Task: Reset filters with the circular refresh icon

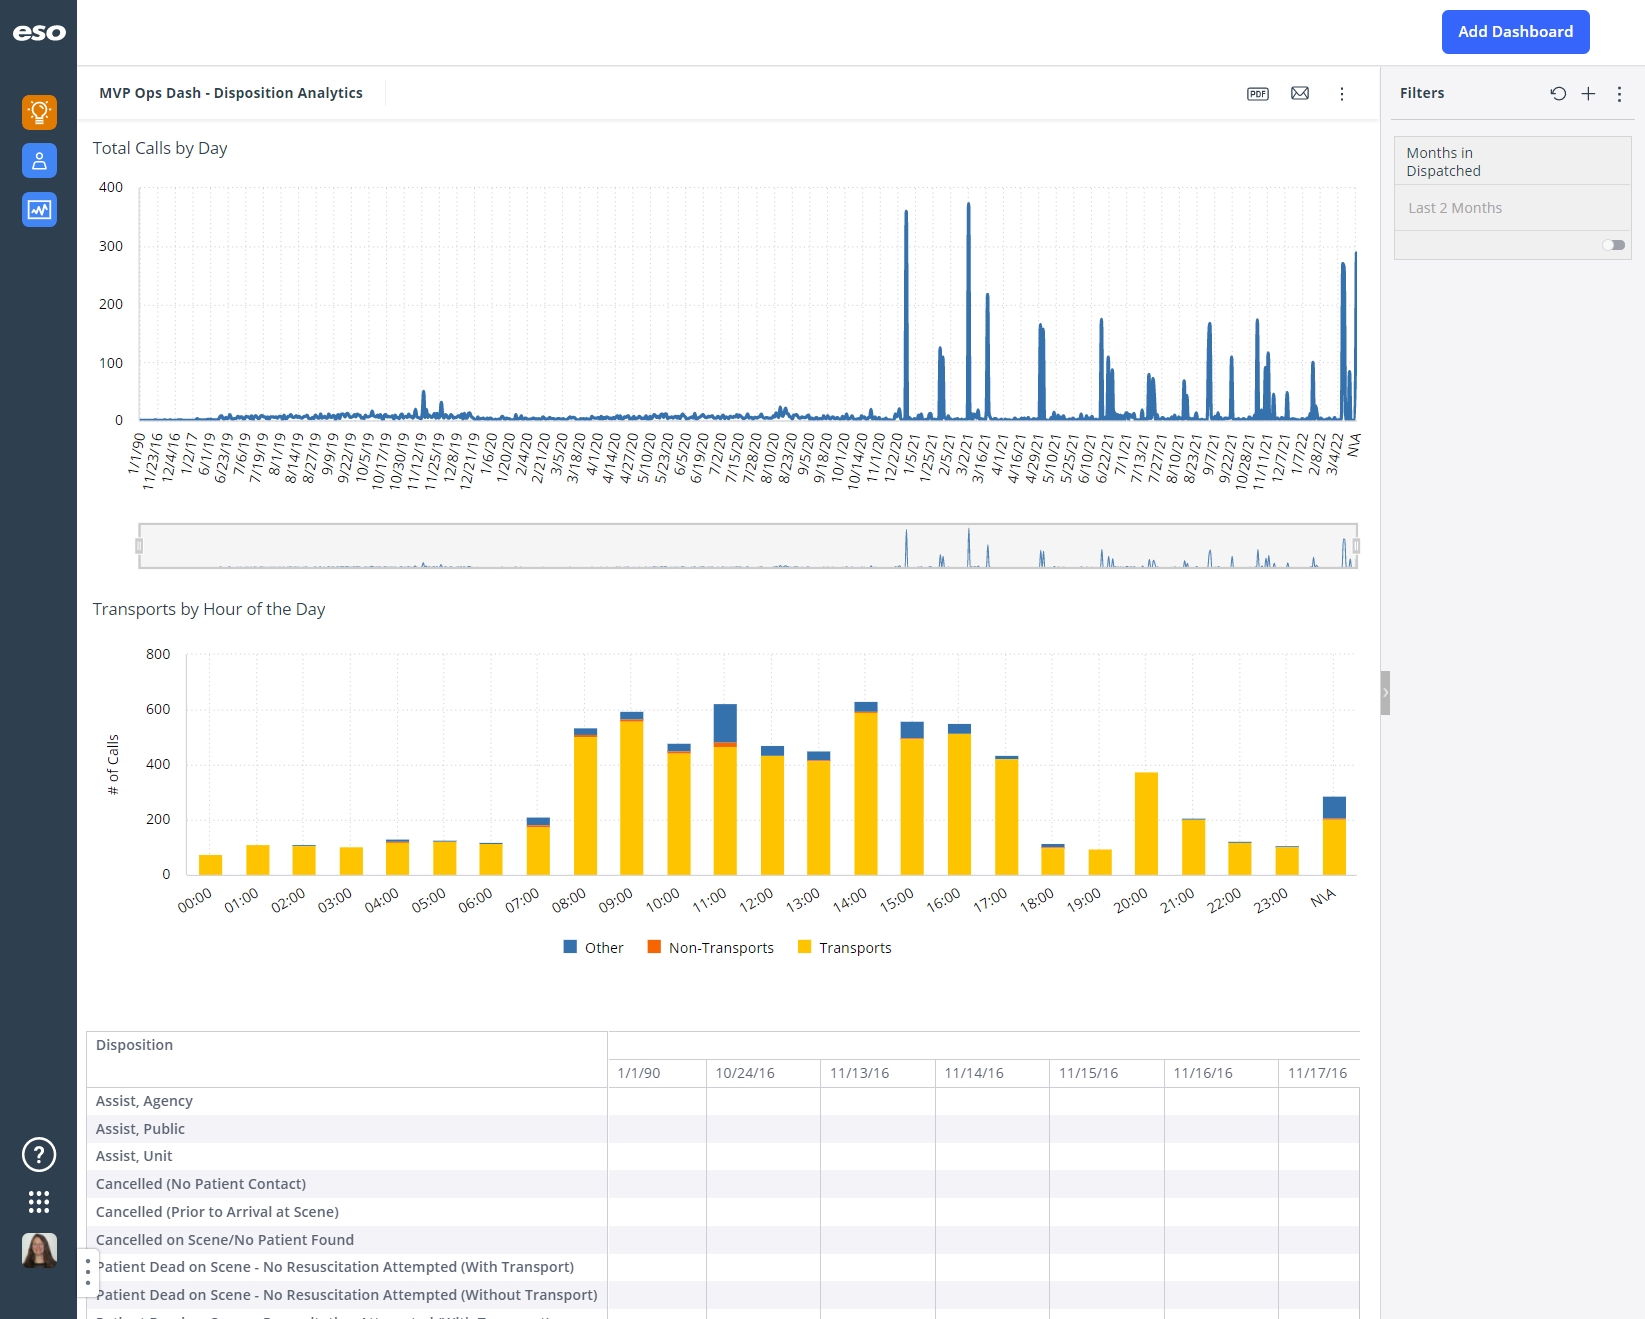Action: (1557, 93)
